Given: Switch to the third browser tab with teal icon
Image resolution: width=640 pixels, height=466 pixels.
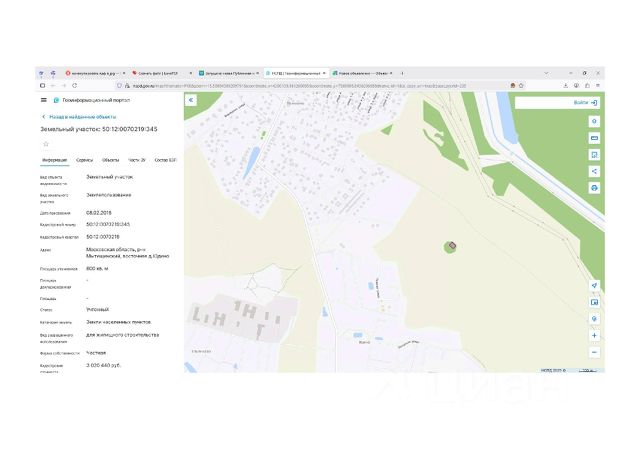Looking at the screenshot, I should [x=229, y=73].
